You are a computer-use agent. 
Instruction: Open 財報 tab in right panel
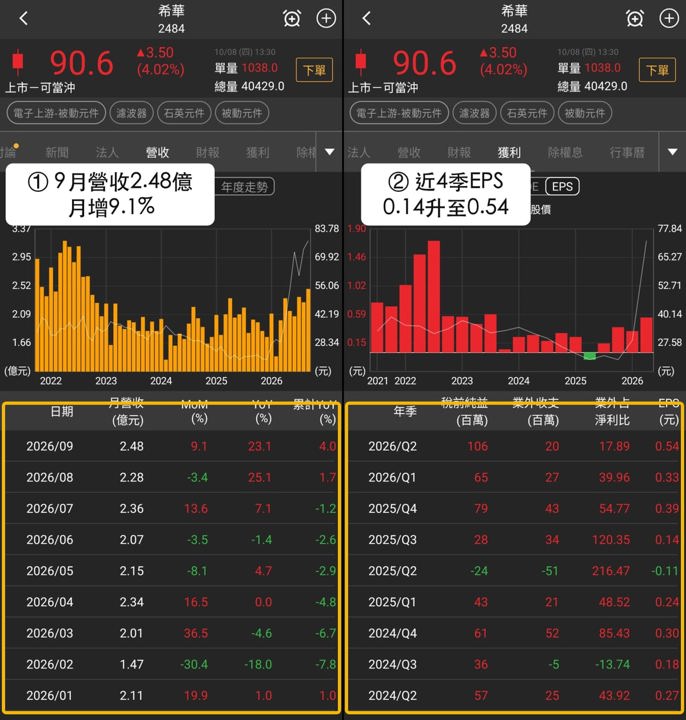click(x=459, y=152)
